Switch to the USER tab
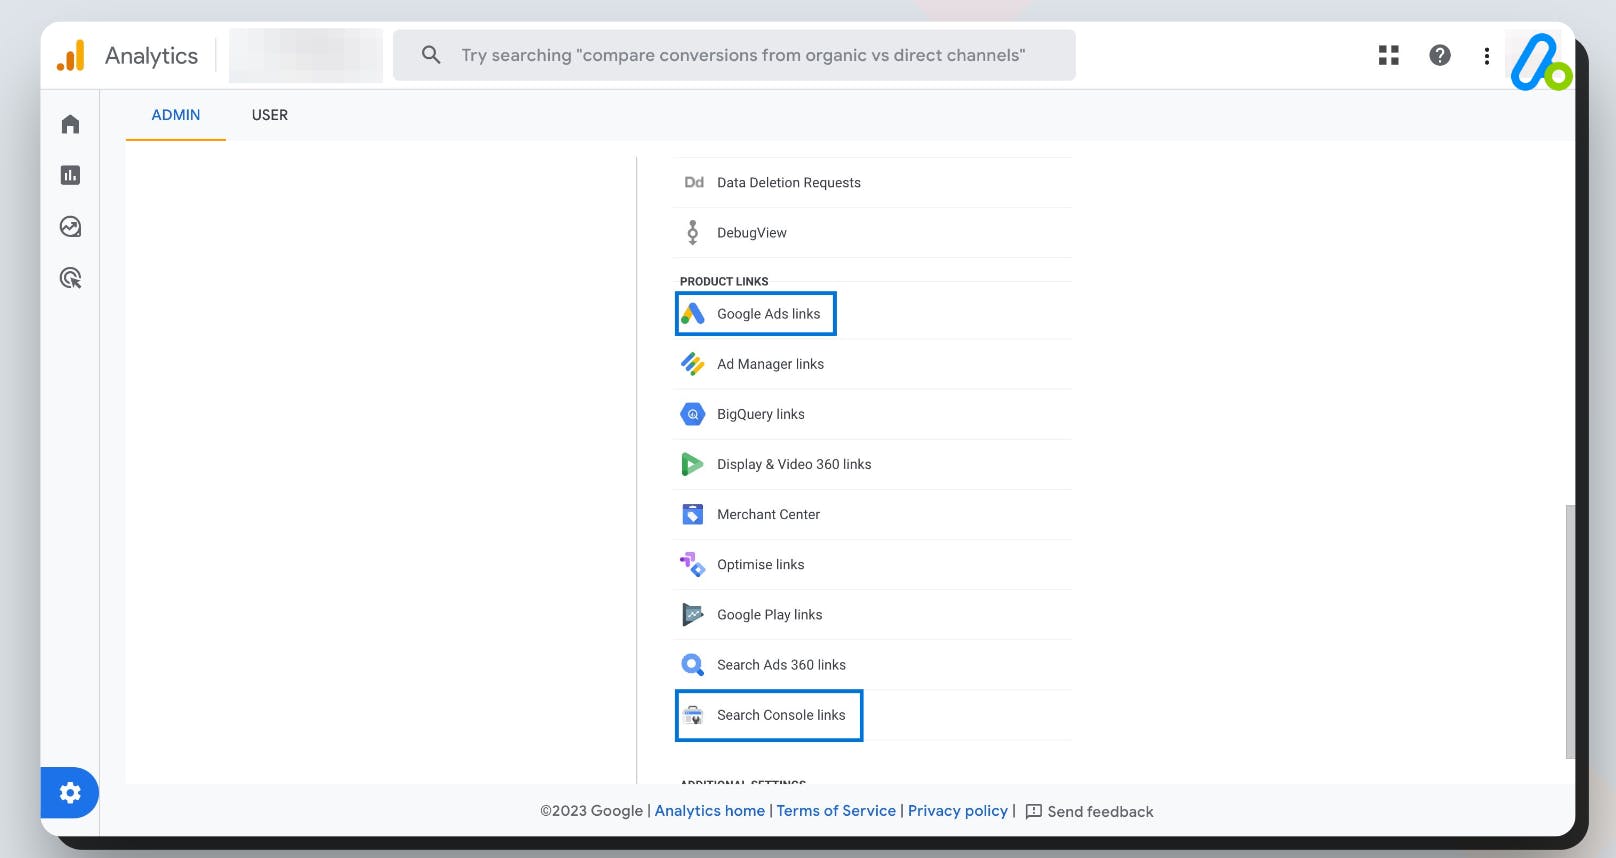This screenshot has width=1616, height=858. click(x=270, y=115)
